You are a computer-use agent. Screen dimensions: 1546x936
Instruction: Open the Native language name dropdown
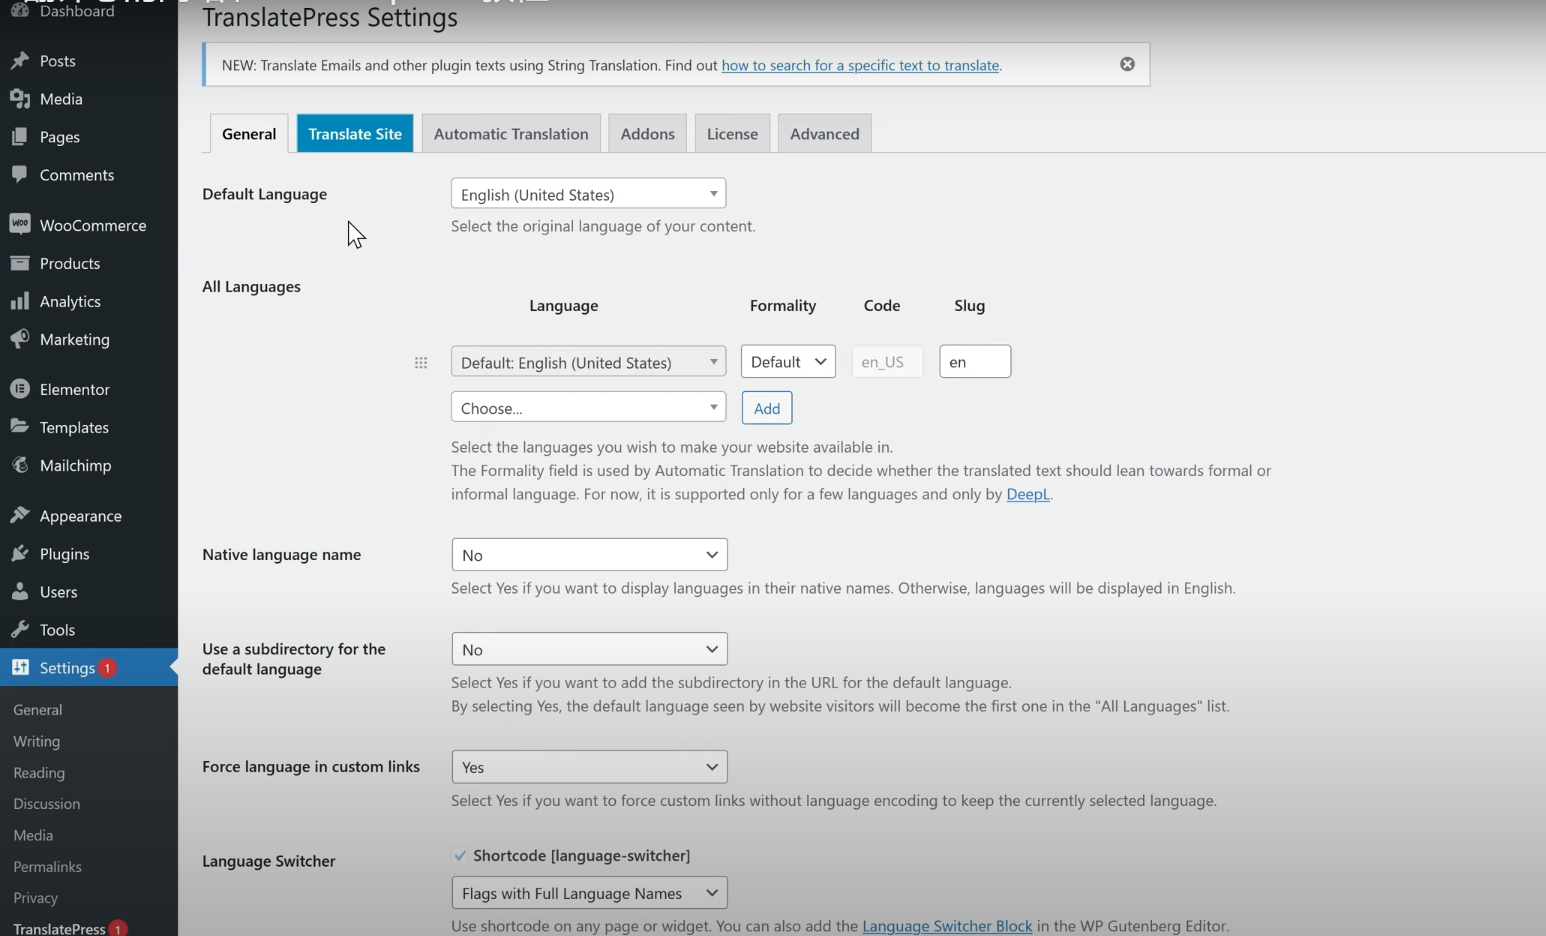589,555
